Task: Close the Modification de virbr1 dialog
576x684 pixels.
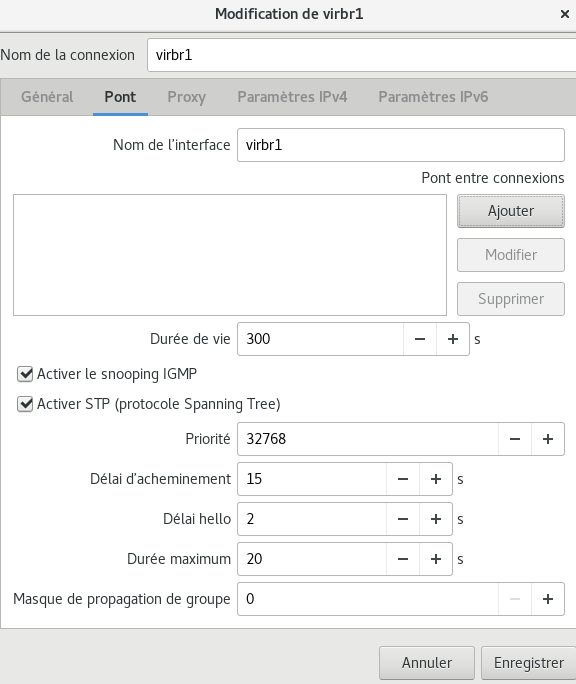Action: tap(564, 14)
